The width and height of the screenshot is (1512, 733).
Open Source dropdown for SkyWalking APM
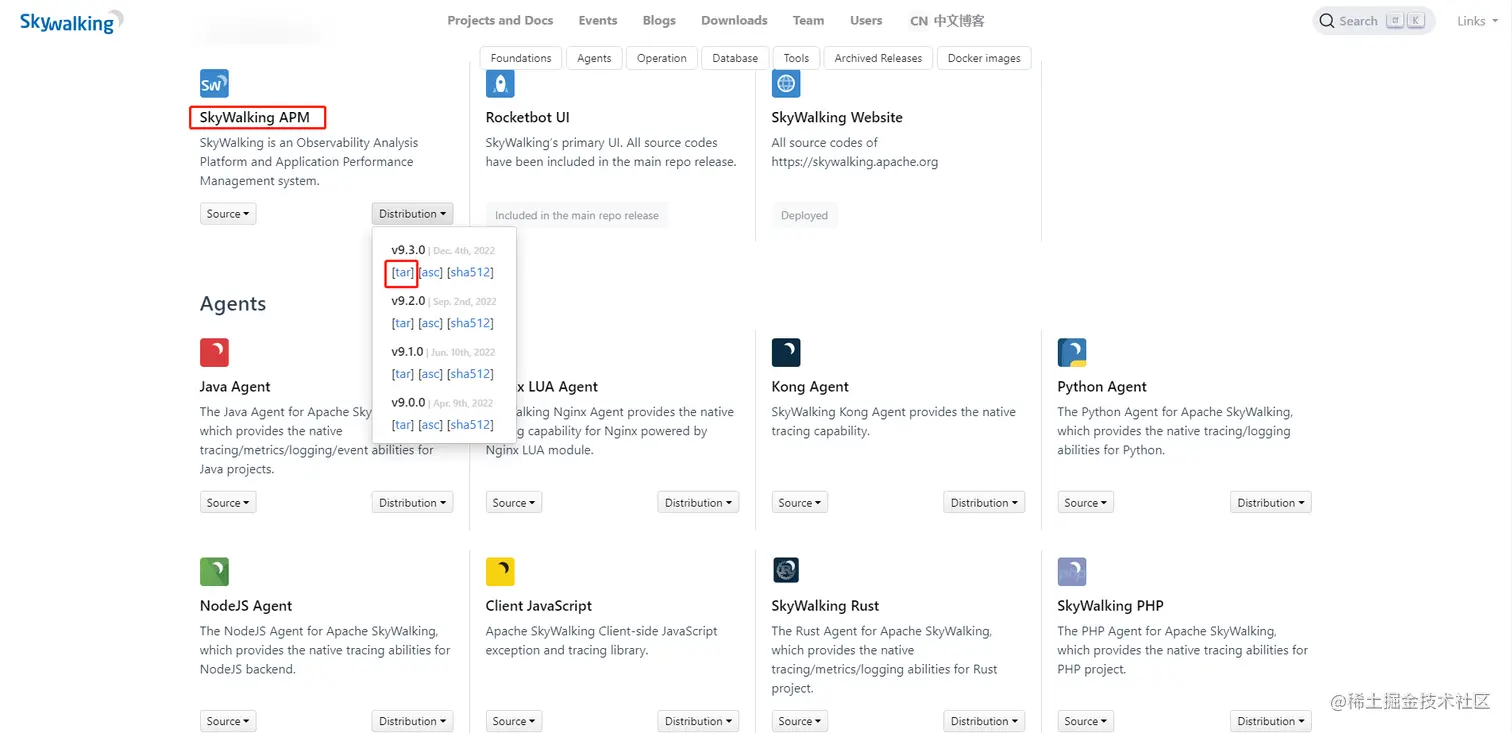228,214
